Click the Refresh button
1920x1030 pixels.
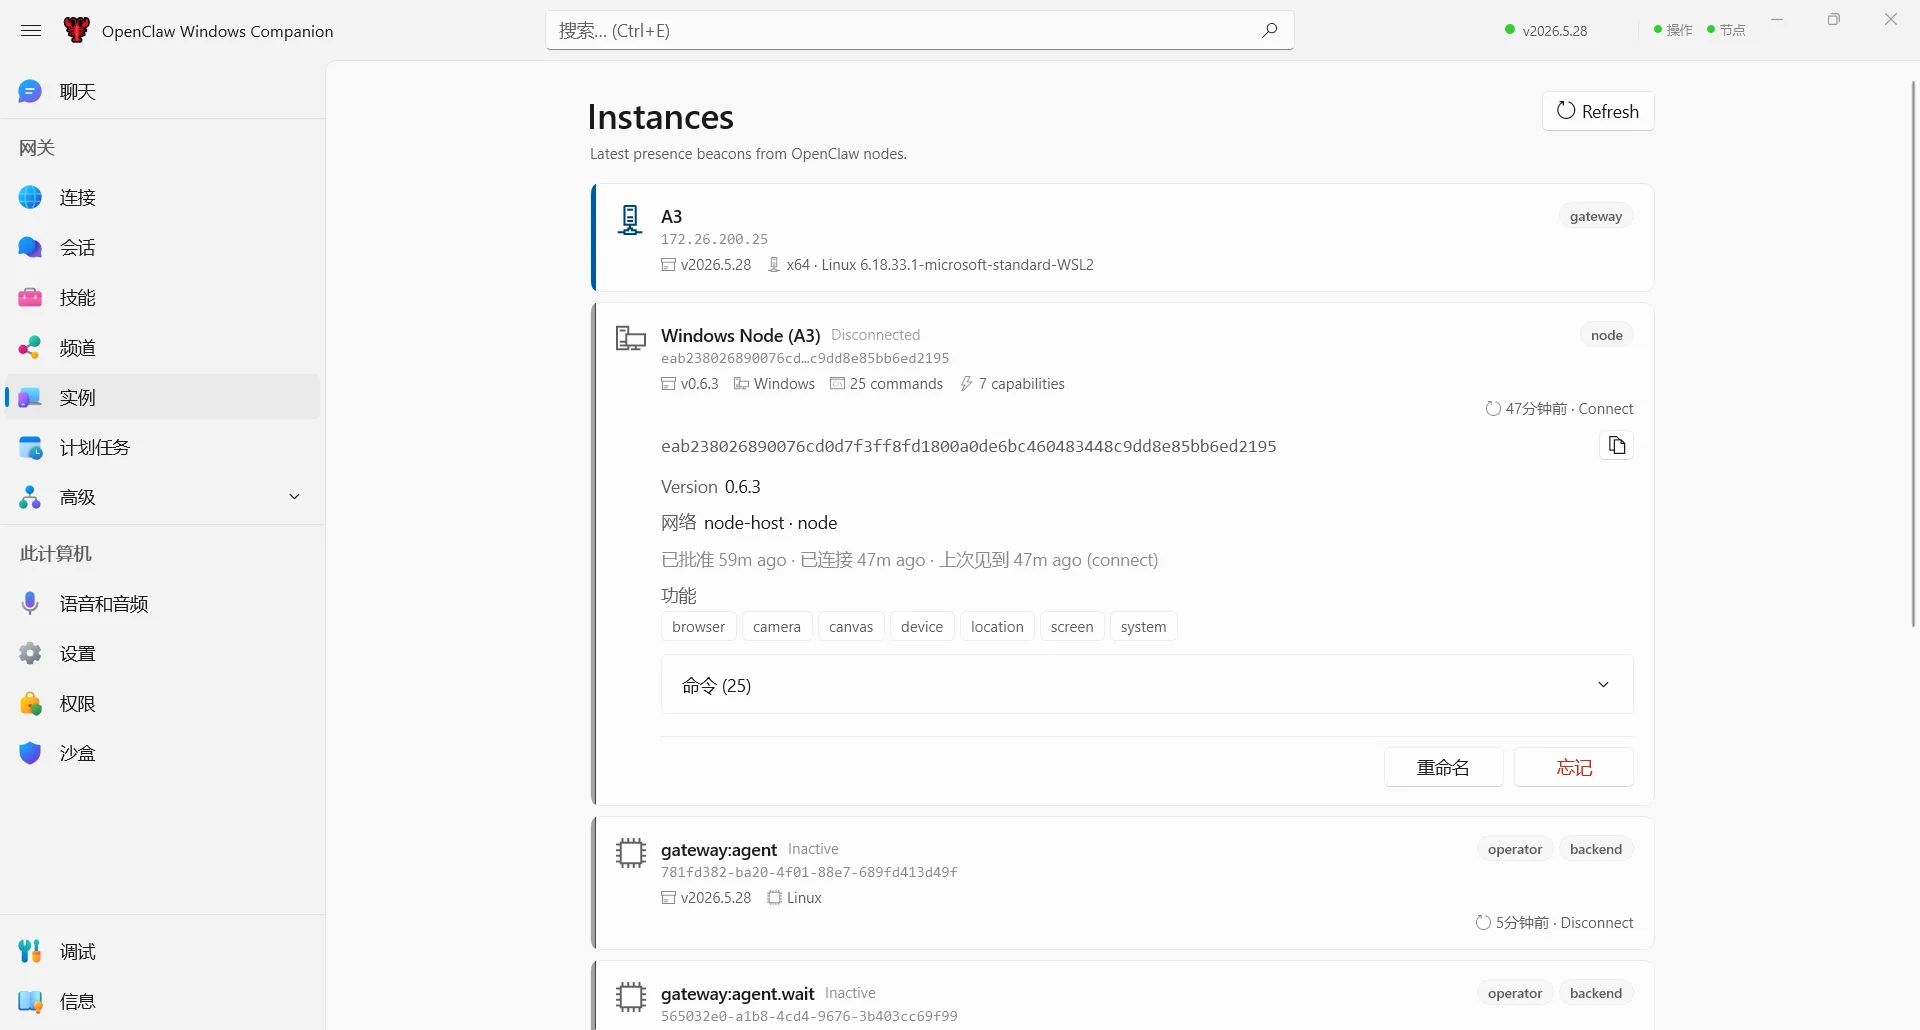[1598, 111]
